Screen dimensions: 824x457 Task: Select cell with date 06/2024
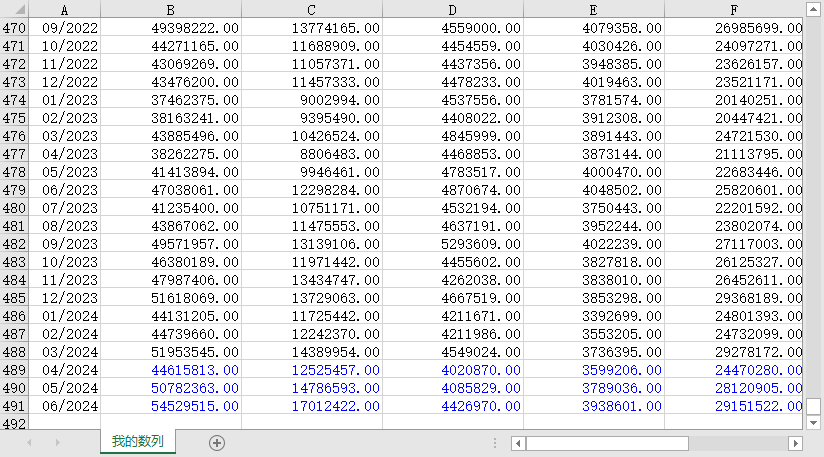pyautogui.click(x=64, y=406)
